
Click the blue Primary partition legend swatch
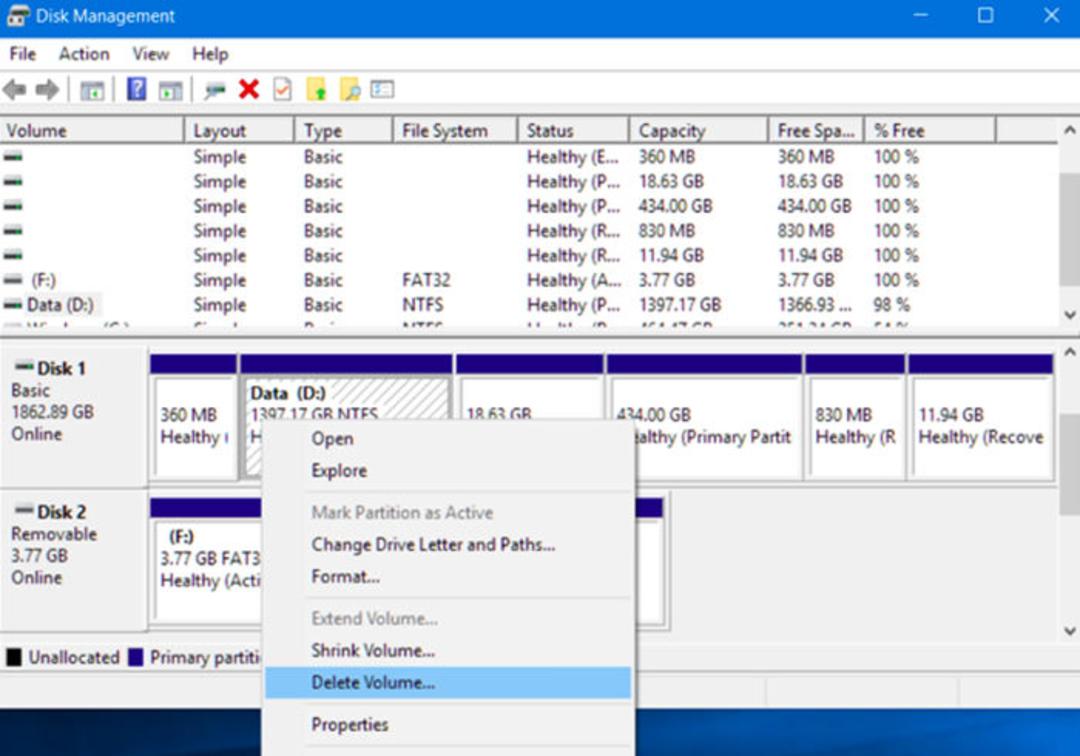[x=136, y=657]
